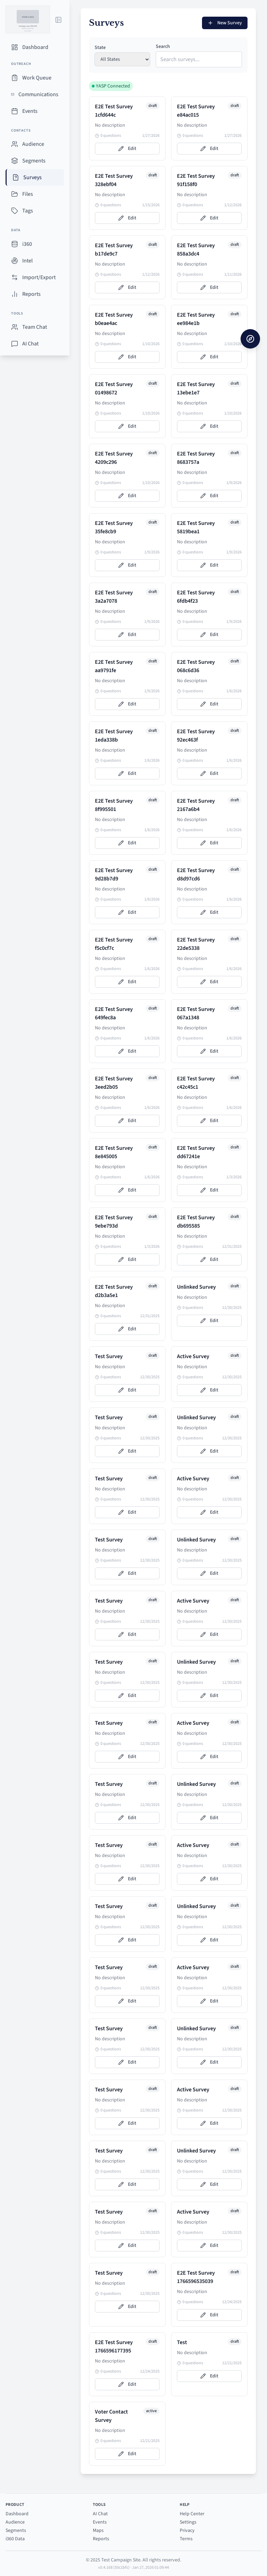Click the Segments sidebar icon
Screen dimensions: 267x2576
point(15,160)
